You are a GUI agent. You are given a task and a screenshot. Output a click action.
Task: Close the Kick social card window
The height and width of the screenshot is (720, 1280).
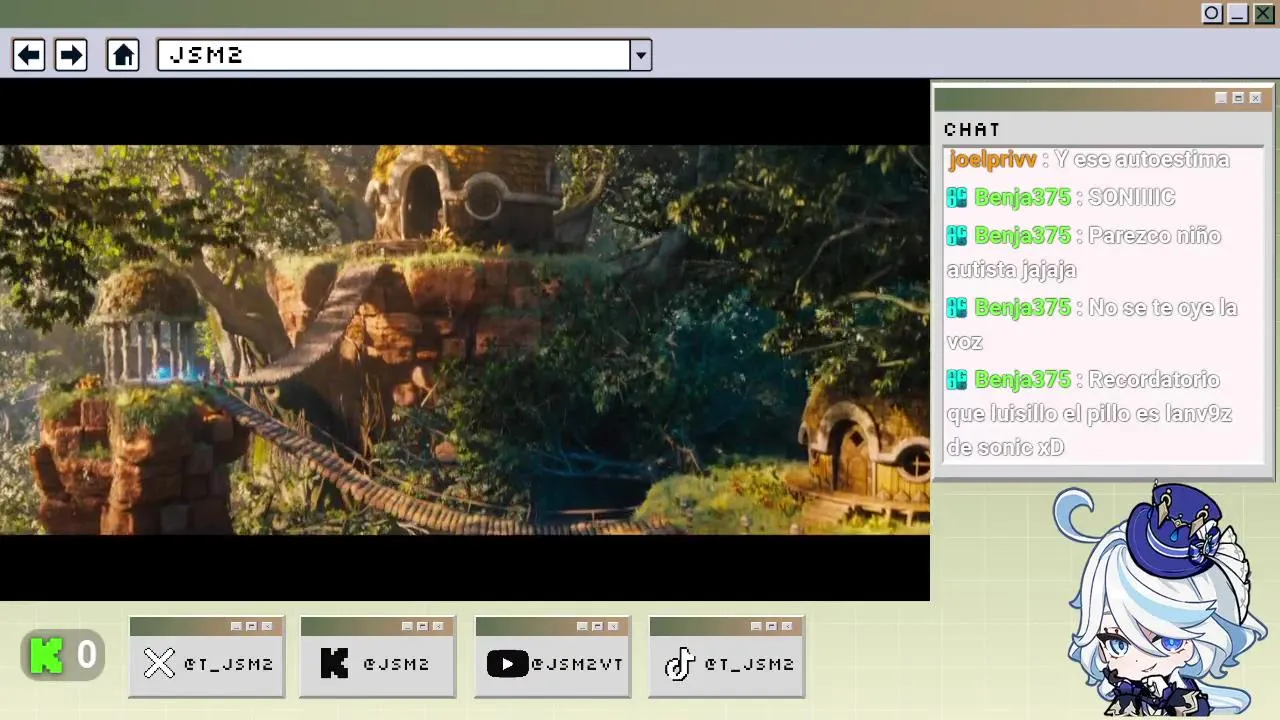[x=438, y=626]
